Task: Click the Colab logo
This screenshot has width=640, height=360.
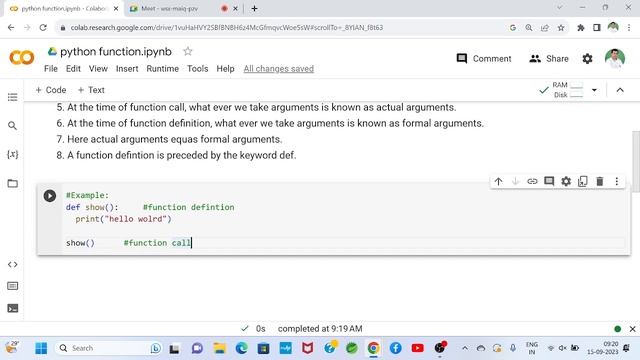Action: [x=22, y=58]
